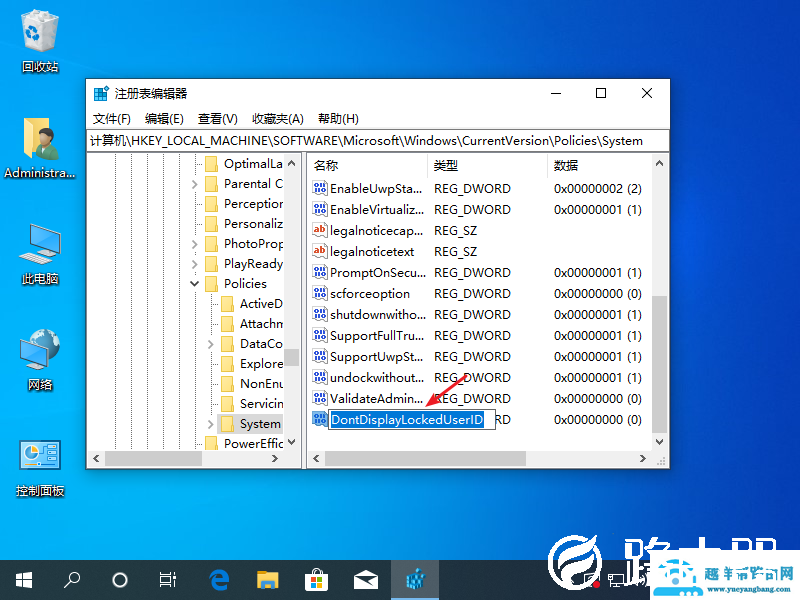
Task: Open the Administrator folder desktop icon
Action: tap(40, 148)
